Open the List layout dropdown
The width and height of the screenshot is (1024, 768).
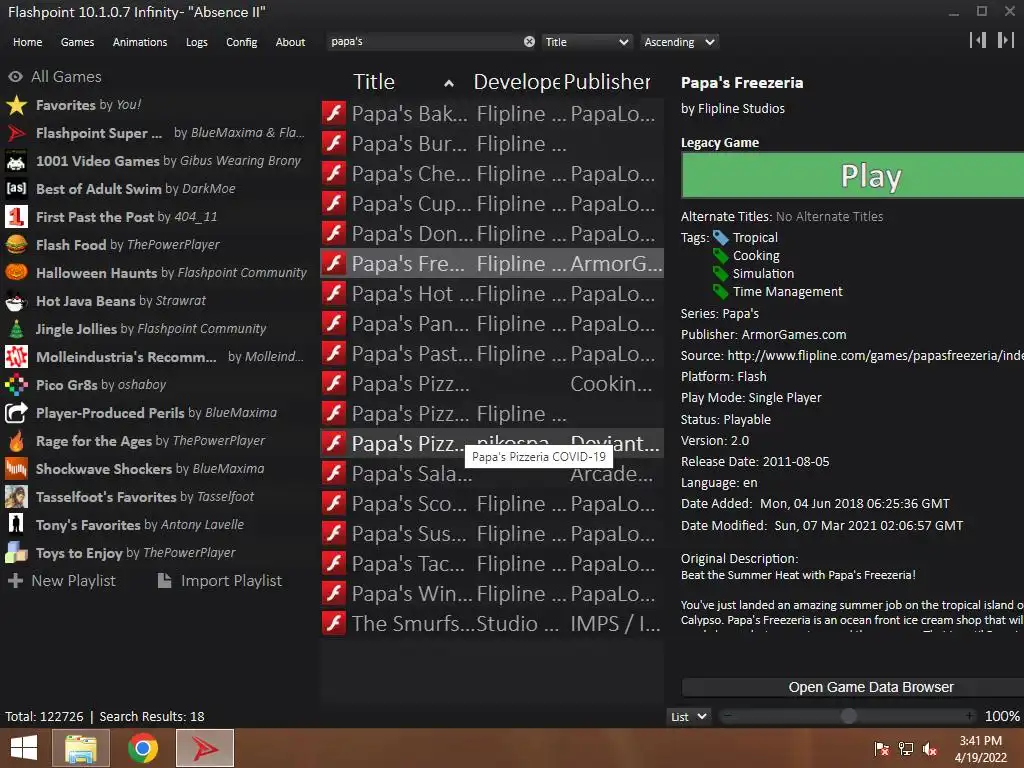tap(688, 716)
